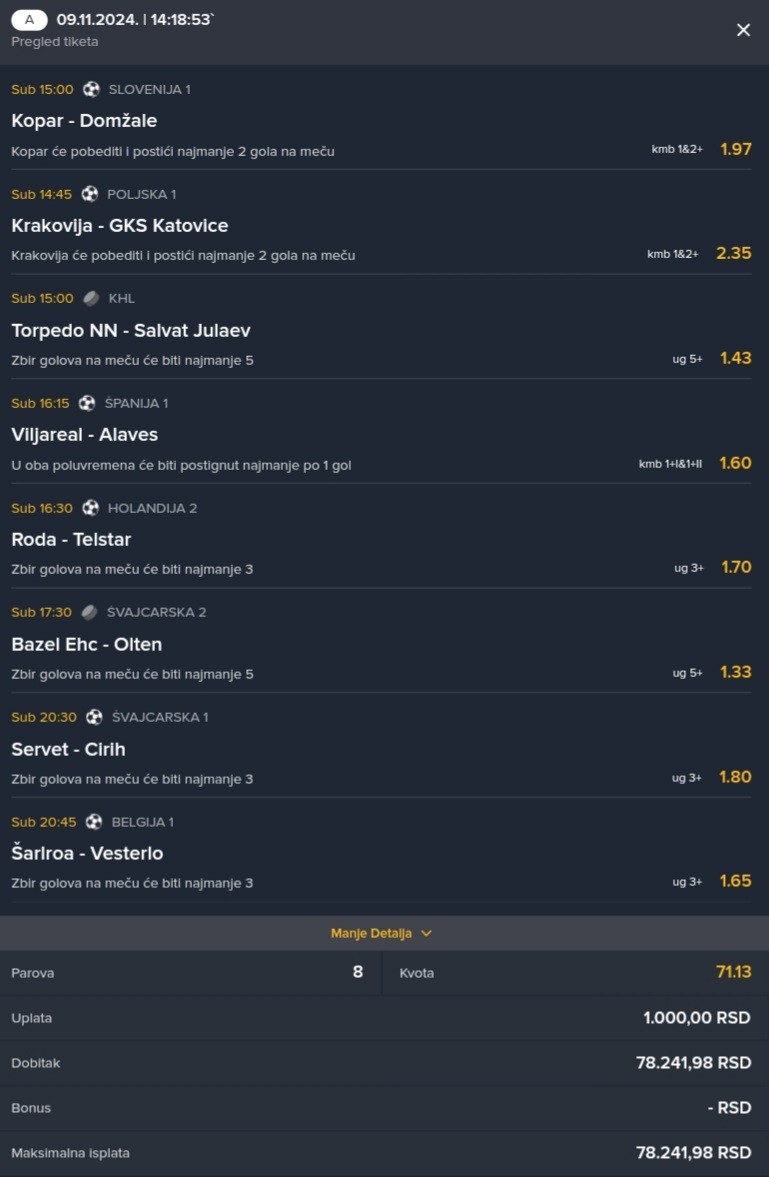Click the 1.60 odds for Viljareal - Alaves

(x=735, y=463)
